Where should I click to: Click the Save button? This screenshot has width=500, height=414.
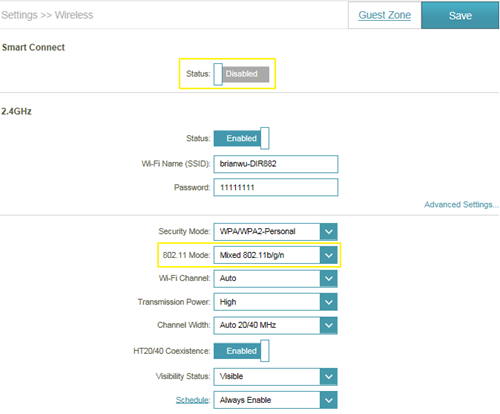pos(460,15)
